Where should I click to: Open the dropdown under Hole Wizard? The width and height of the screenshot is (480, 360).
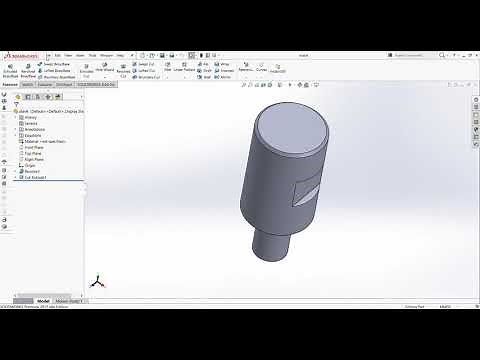click(105, 77)
